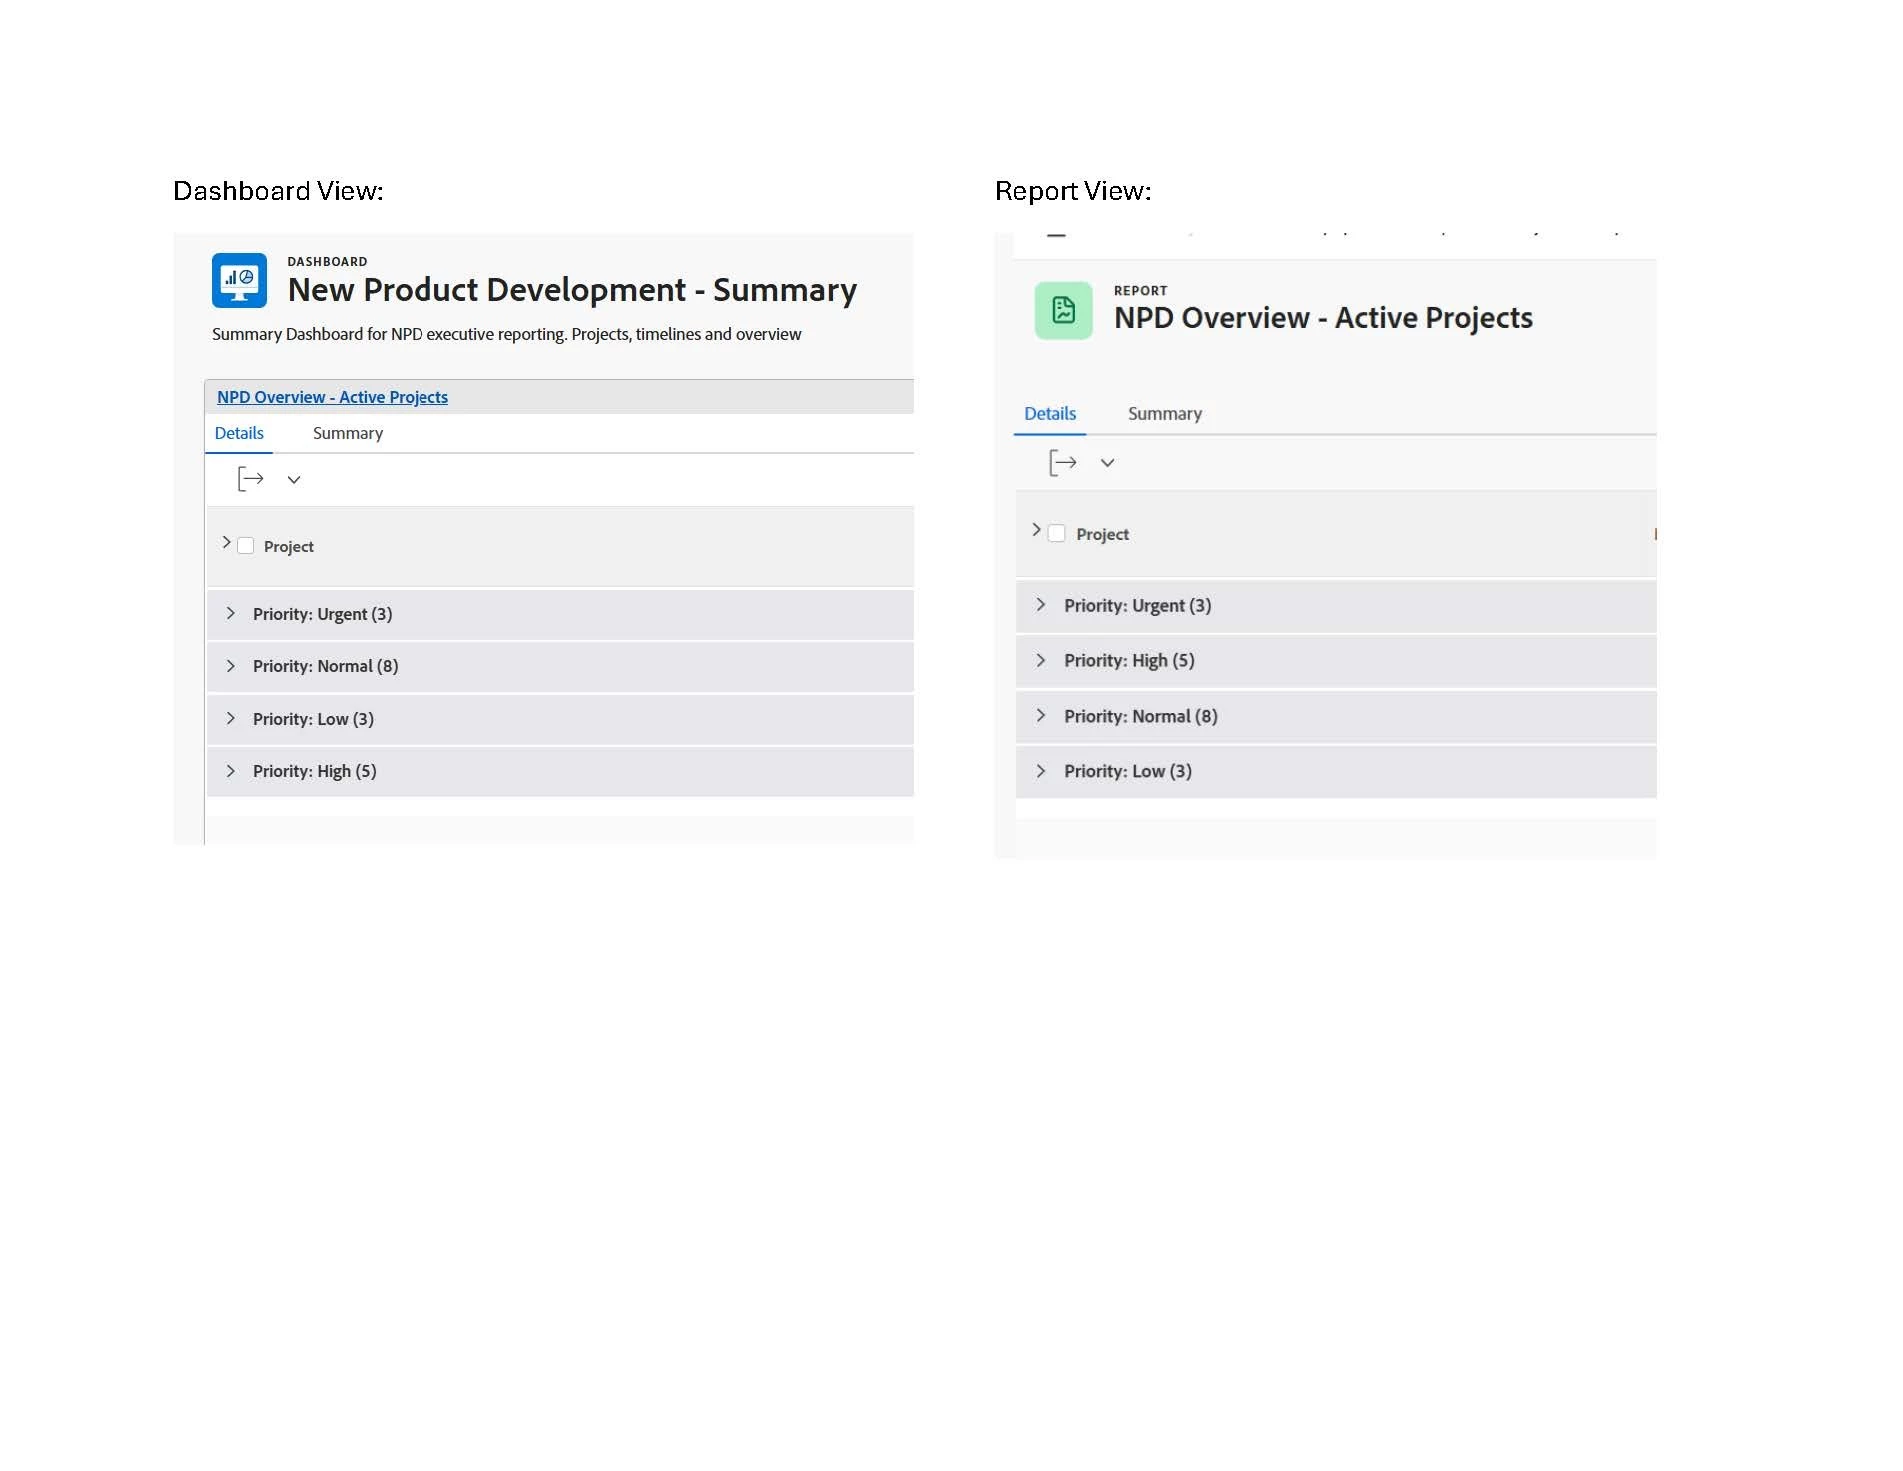Viewport: 1903px width, 1471px height.
Task: Expand Priority: High (5) in Report view
Action: pyautogui.click(x=1041, y=660)
